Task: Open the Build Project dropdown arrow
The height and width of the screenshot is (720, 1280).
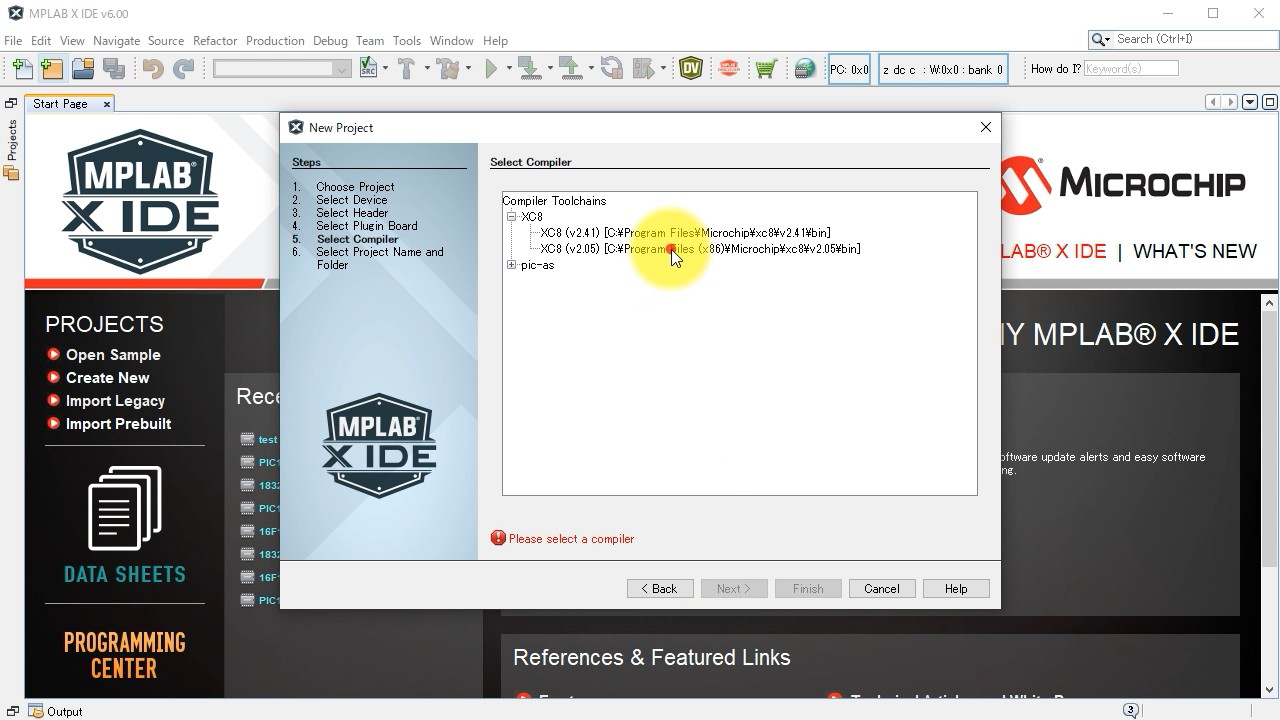Action: tap(426, 69)
